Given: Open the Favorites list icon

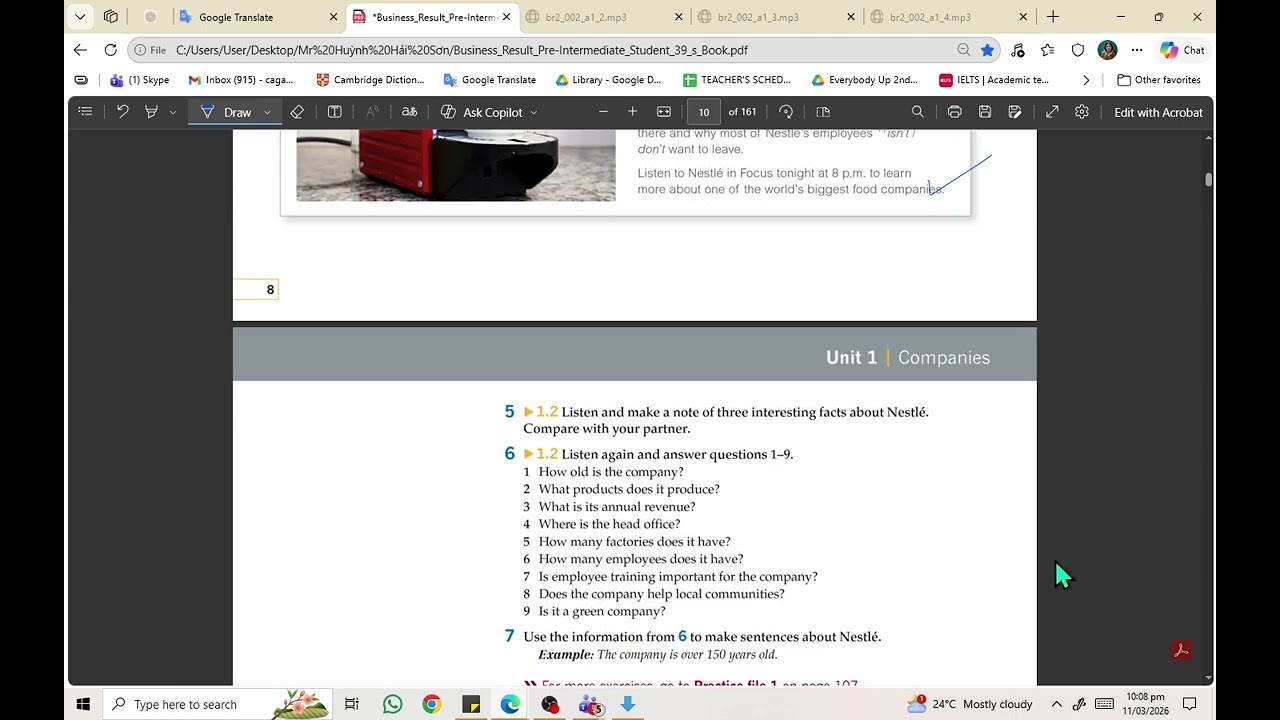Looking at the screenshot, I should tap(1047, 50).
